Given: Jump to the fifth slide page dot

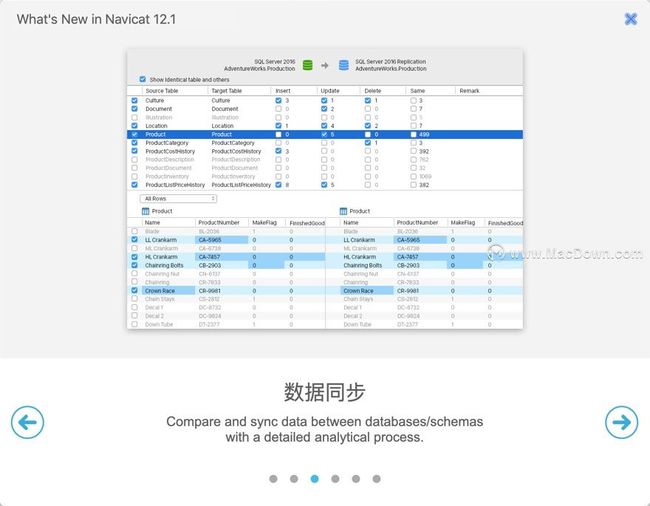Looking at the screenshot, I should tap(356, 479).
